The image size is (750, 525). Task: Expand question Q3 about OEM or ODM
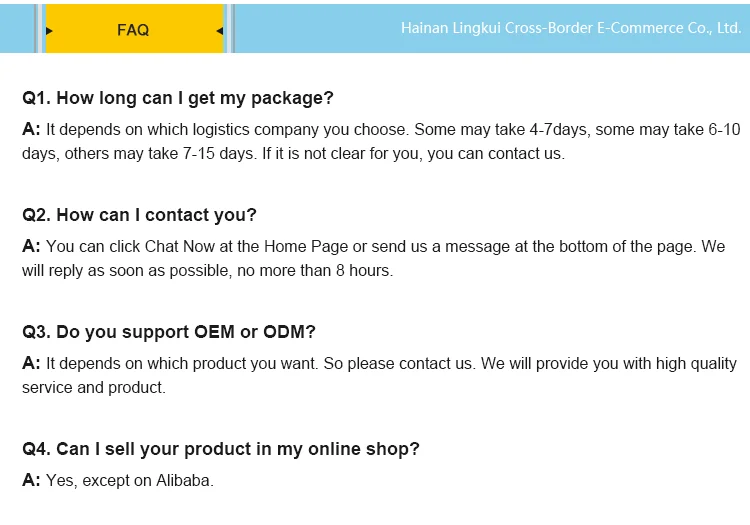(x=169, y=332)
